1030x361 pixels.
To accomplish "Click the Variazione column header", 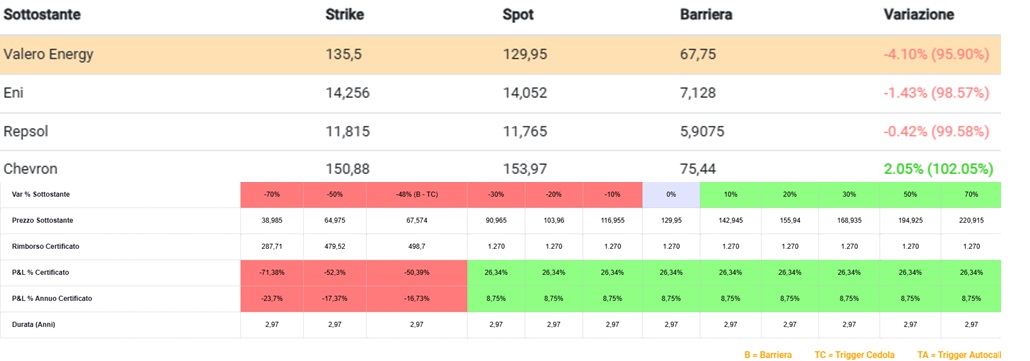I will 919,15.
